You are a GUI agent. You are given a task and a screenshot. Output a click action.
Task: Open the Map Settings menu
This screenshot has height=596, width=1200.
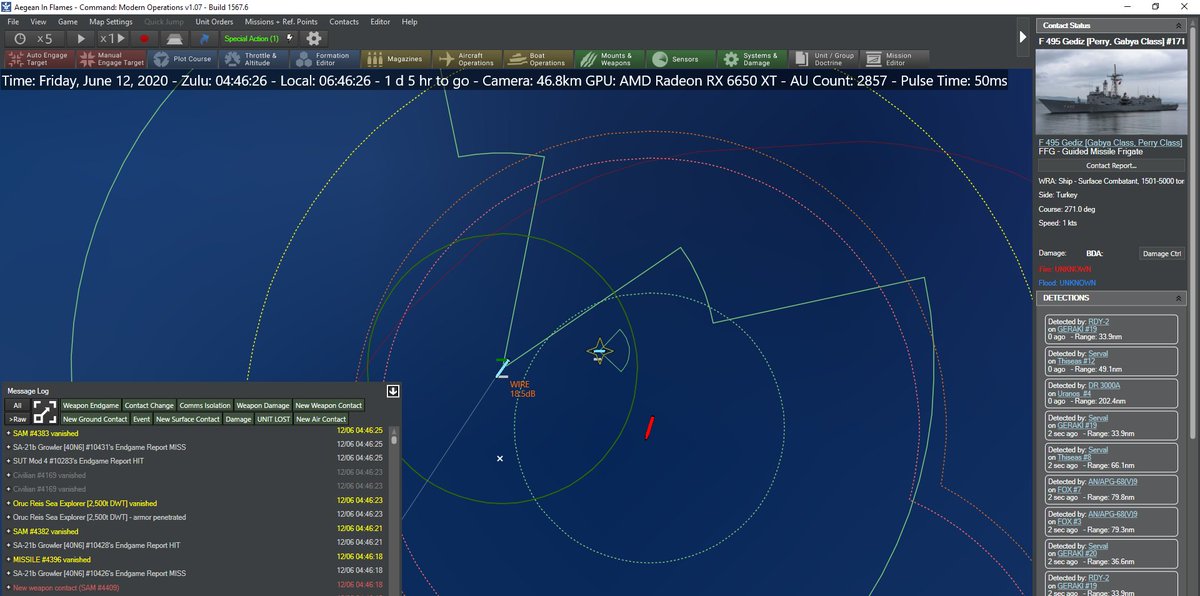coord(111,21)
